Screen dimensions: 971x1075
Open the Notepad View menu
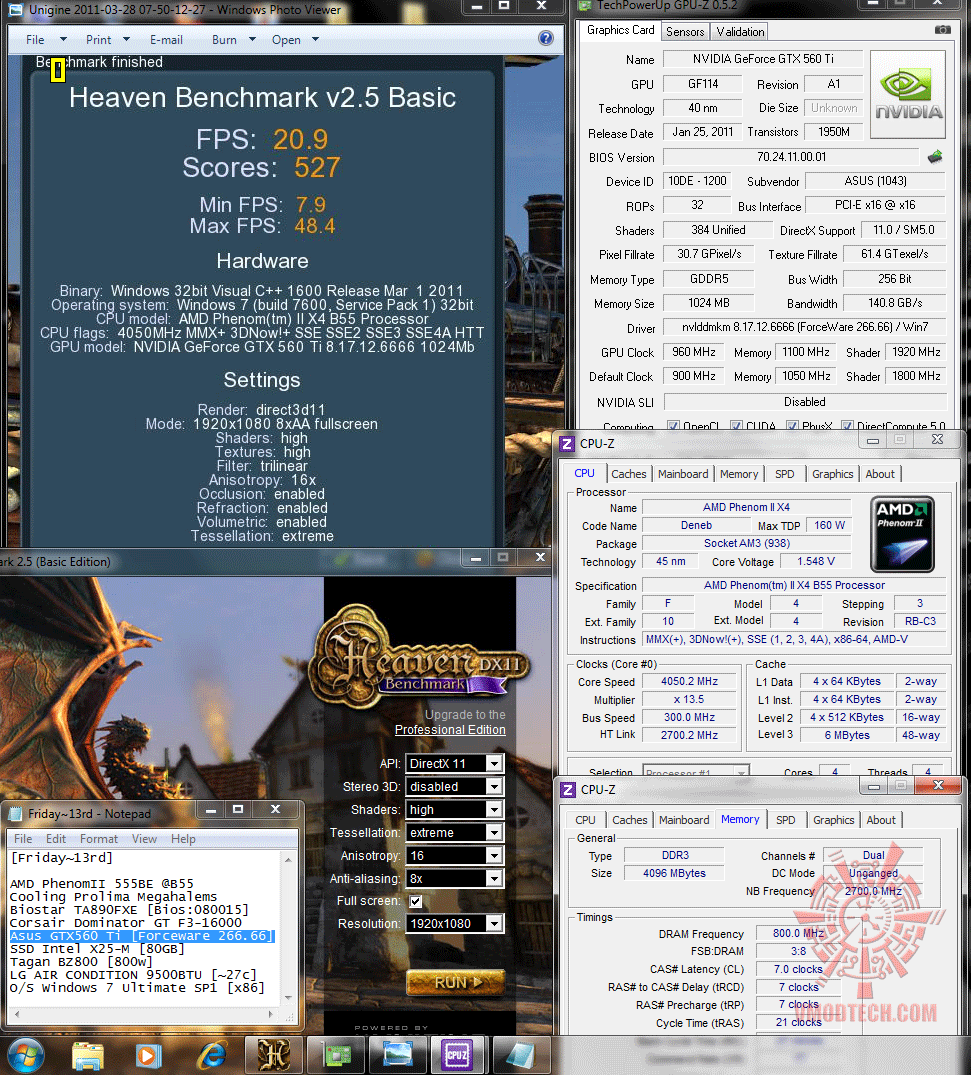coord(144,838)
